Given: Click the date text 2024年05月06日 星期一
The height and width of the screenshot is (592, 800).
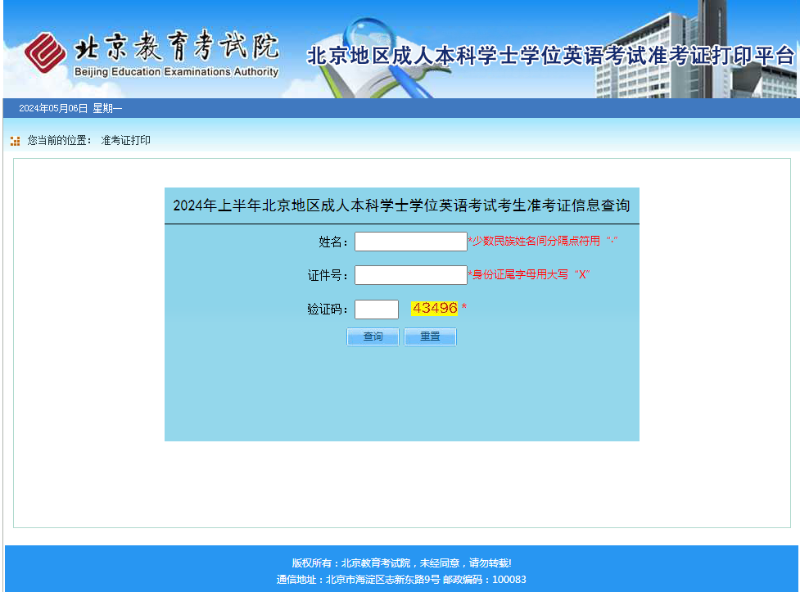Looking at the screenshot, I should tap(70, 108).
